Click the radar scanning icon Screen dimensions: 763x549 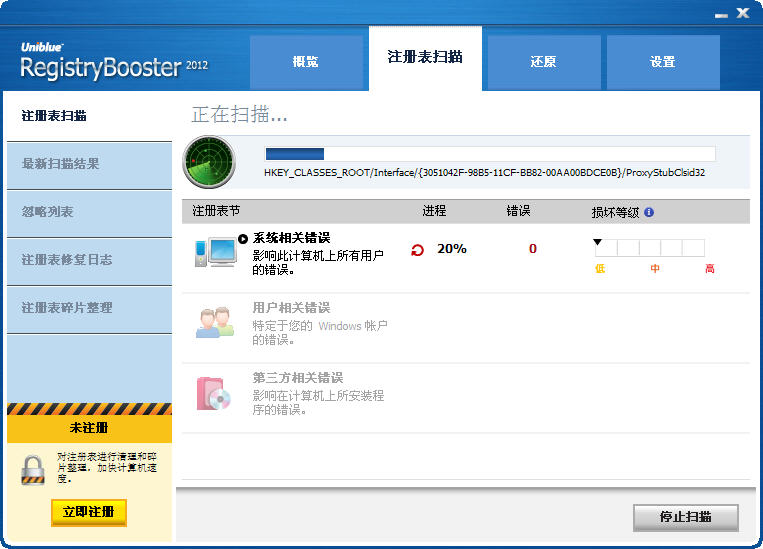pos(209,162)
